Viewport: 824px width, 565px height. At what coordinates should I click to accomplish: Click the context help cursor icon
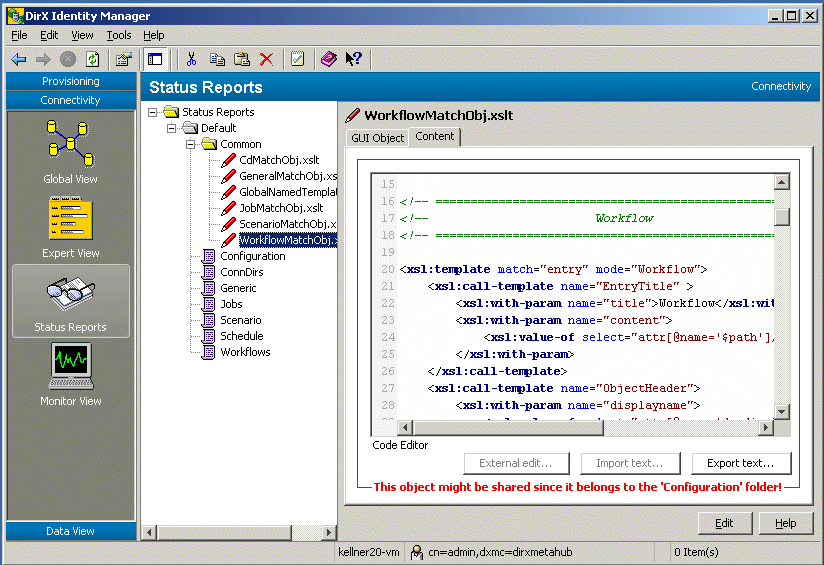click(353, 60)
